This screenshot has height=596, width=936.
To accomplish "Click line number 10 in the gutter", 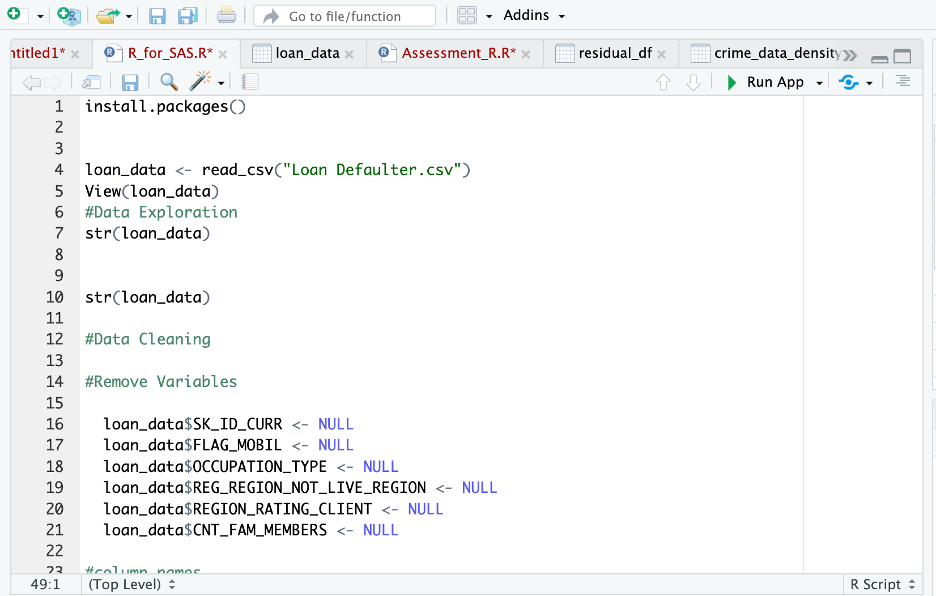I will point(55,297).
